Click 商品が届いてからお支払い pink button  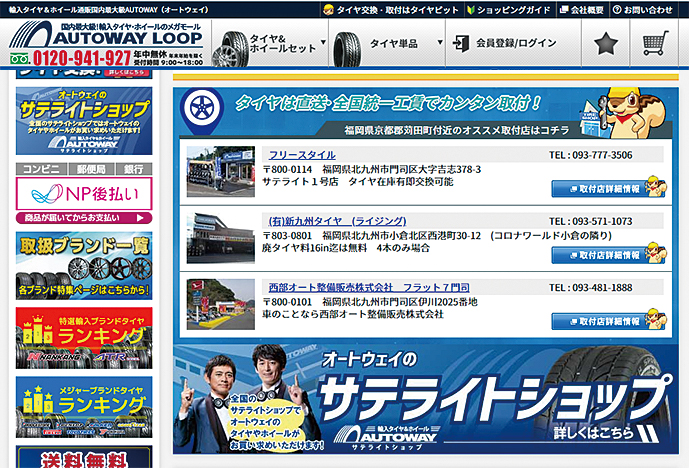[84, 218]
